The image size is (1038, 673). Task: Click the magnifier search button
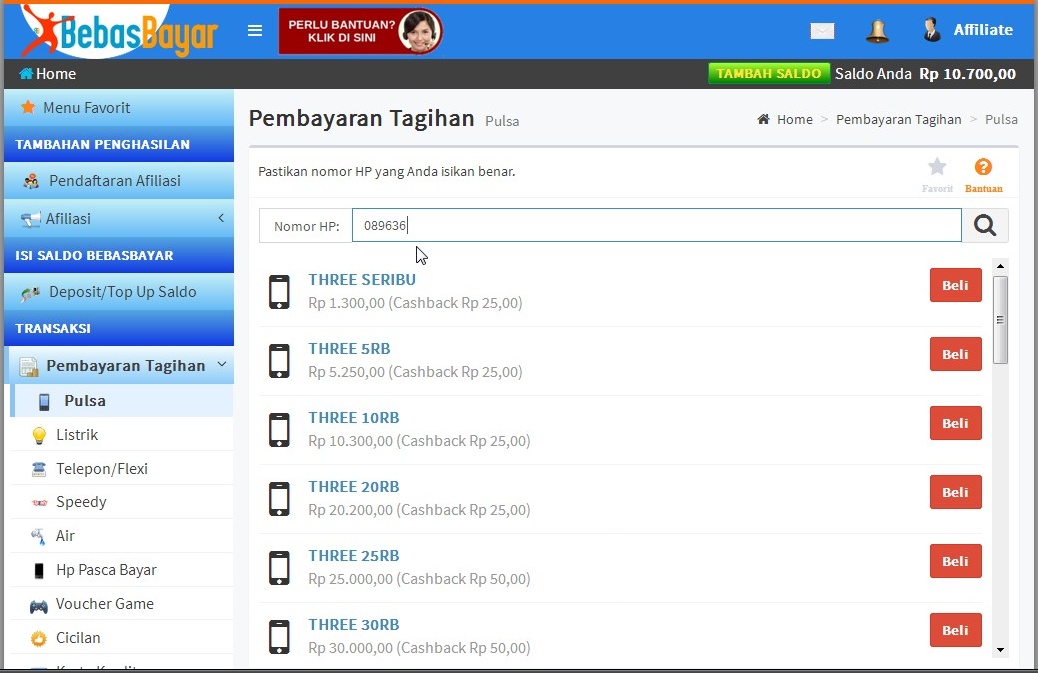[985, 225]
